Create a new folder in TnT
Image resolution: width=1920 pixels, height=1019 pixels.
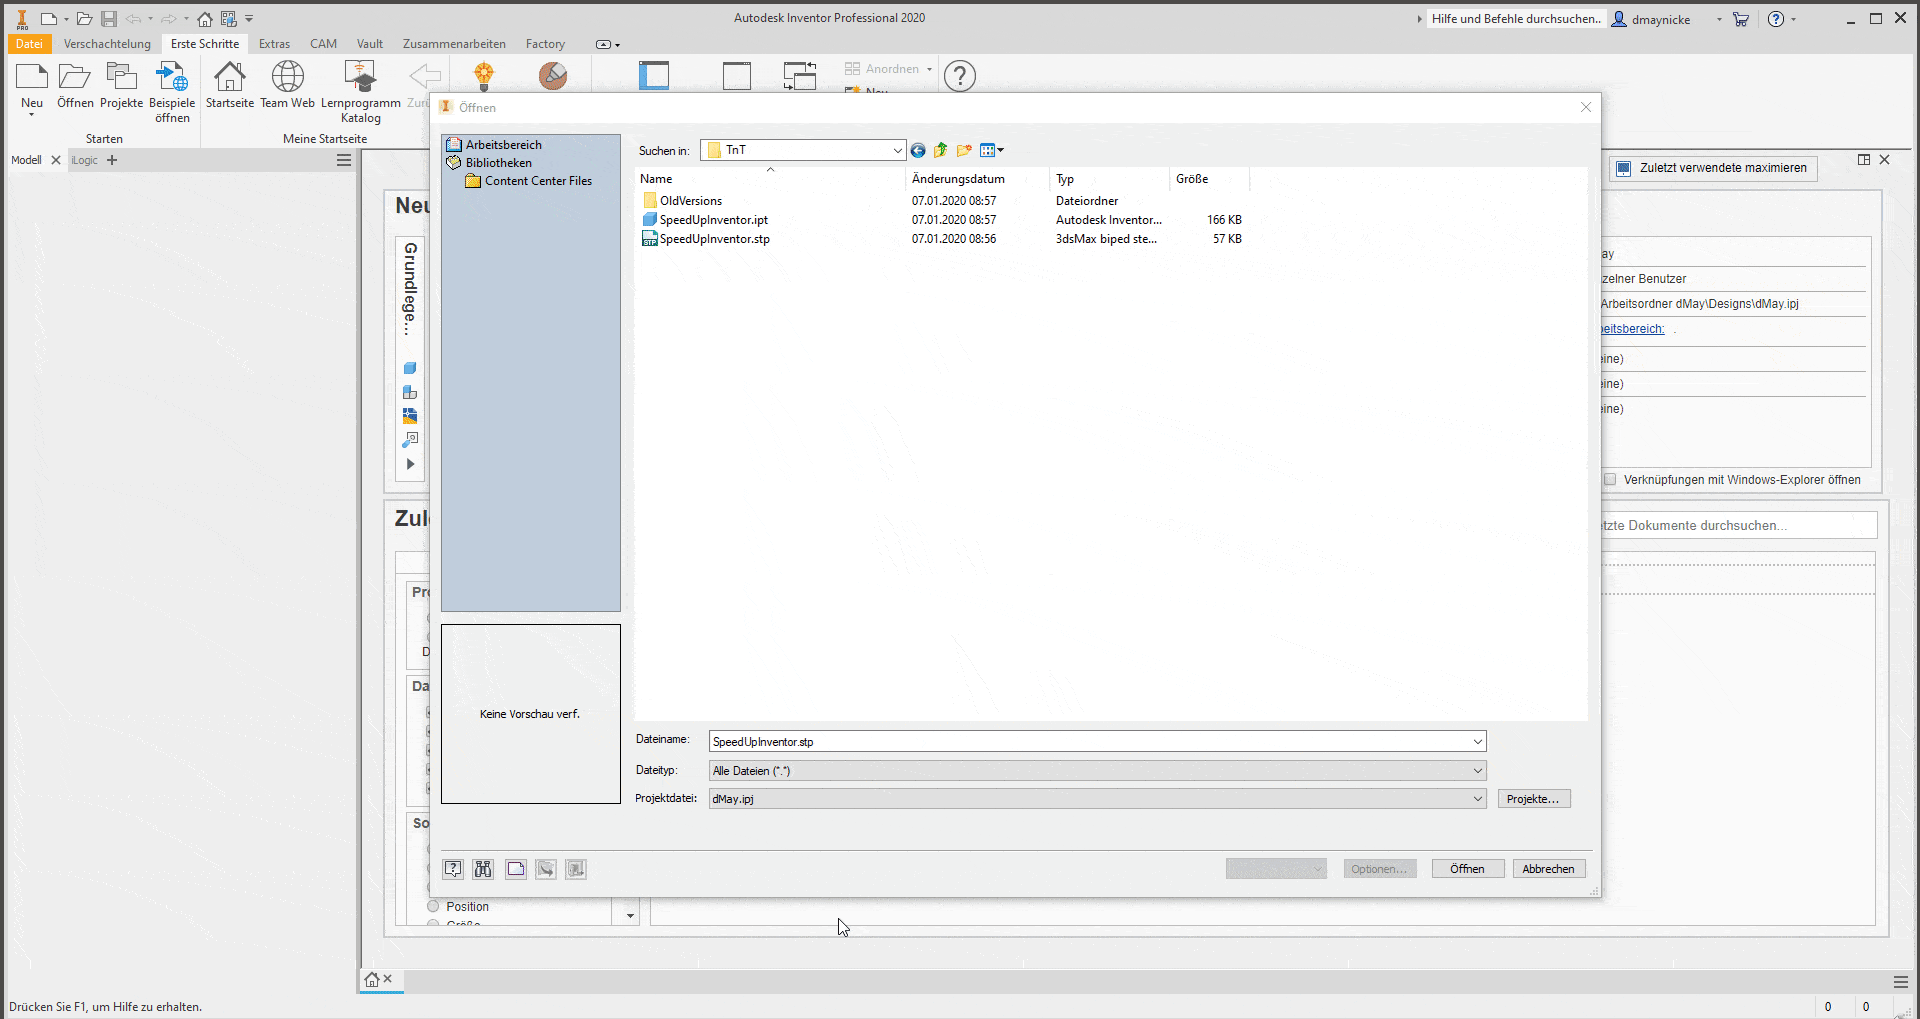pyautogui.click(x=964, y=151)
